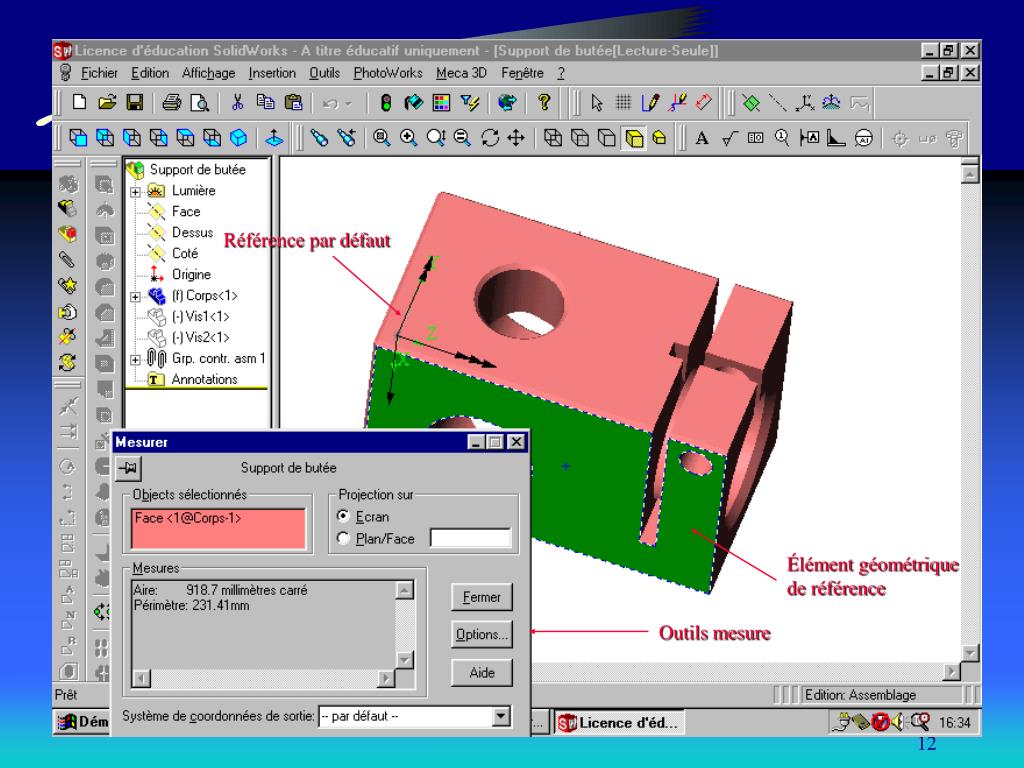1024x768 pixels.
Task: Create a new document with the blank page icon
Action: click(79, 103)
